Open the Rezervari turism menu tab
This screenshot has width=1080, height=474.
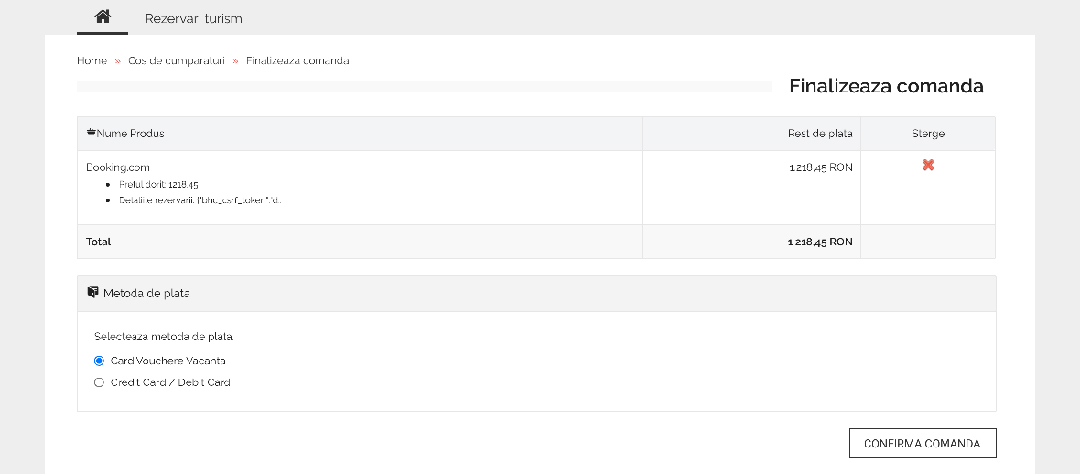[x=194, y=19]
